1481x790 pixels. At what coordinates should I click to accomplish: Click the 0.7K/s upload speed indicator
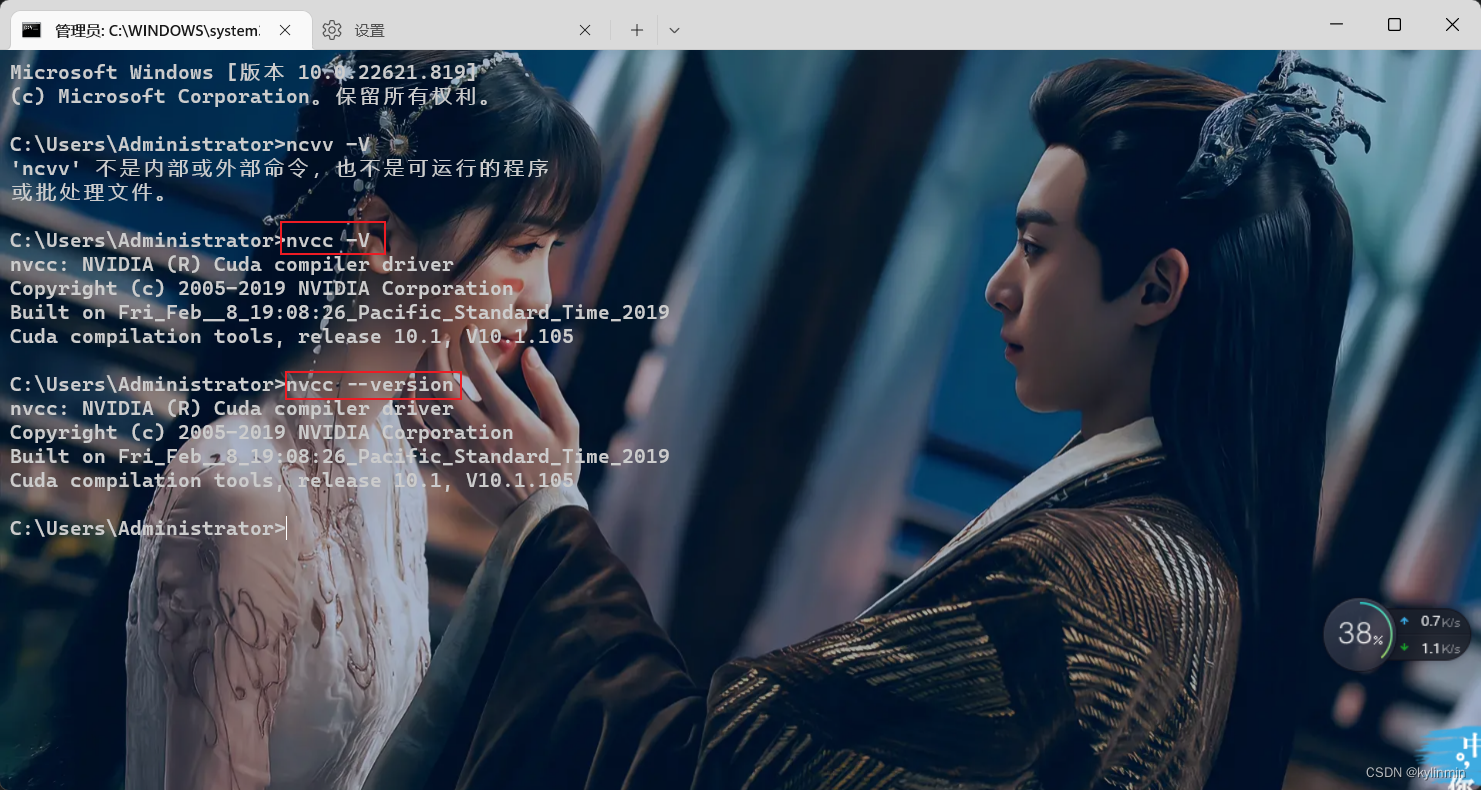[1432, 621]
